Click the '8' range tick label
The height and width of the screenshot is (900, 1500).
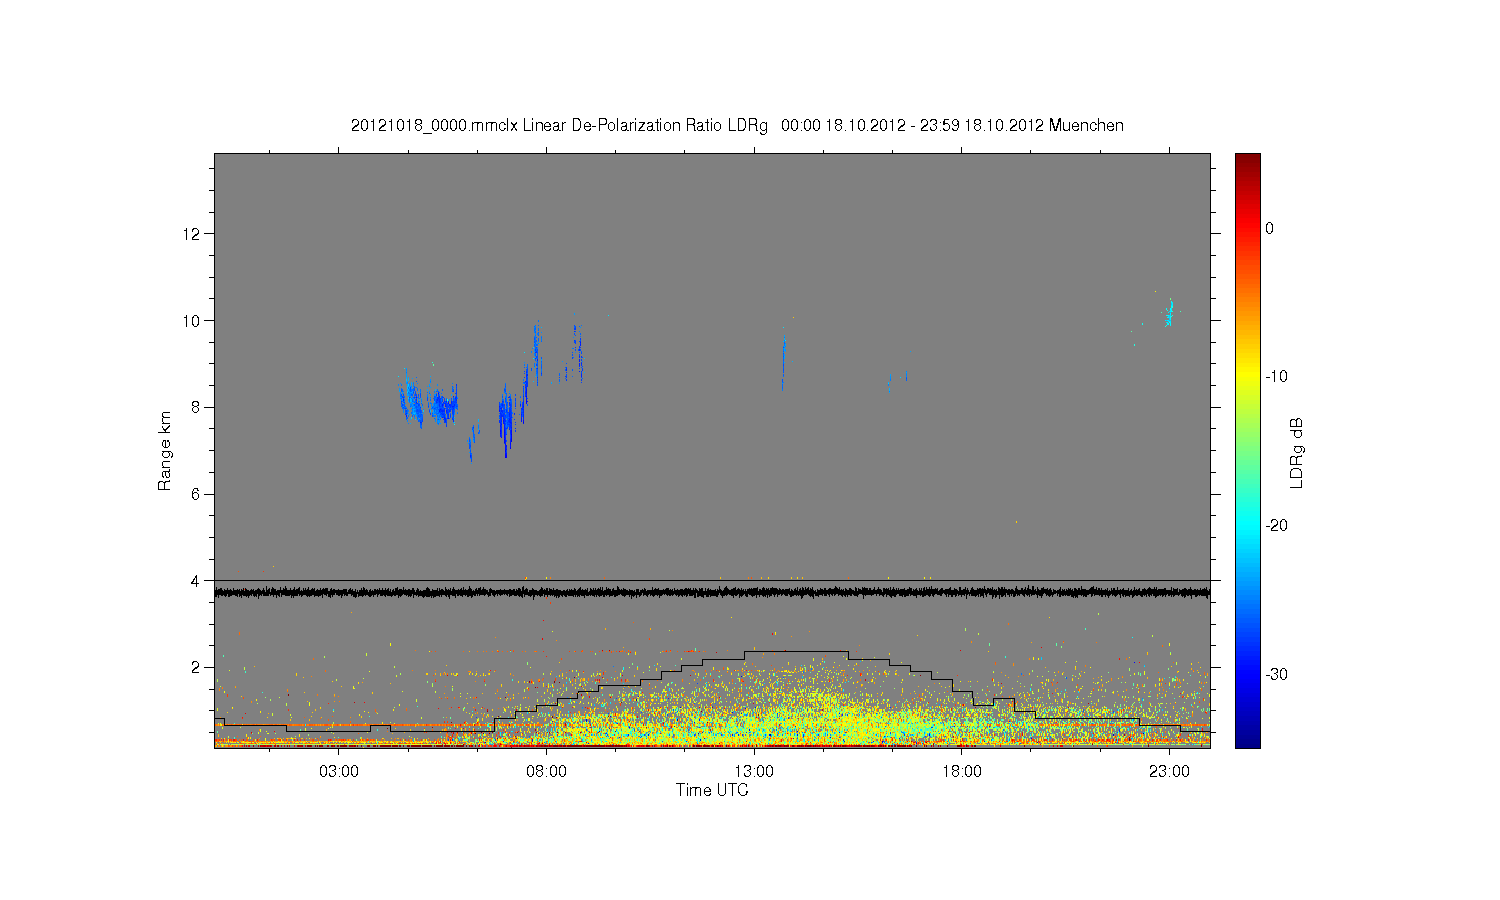pos(197,407)
